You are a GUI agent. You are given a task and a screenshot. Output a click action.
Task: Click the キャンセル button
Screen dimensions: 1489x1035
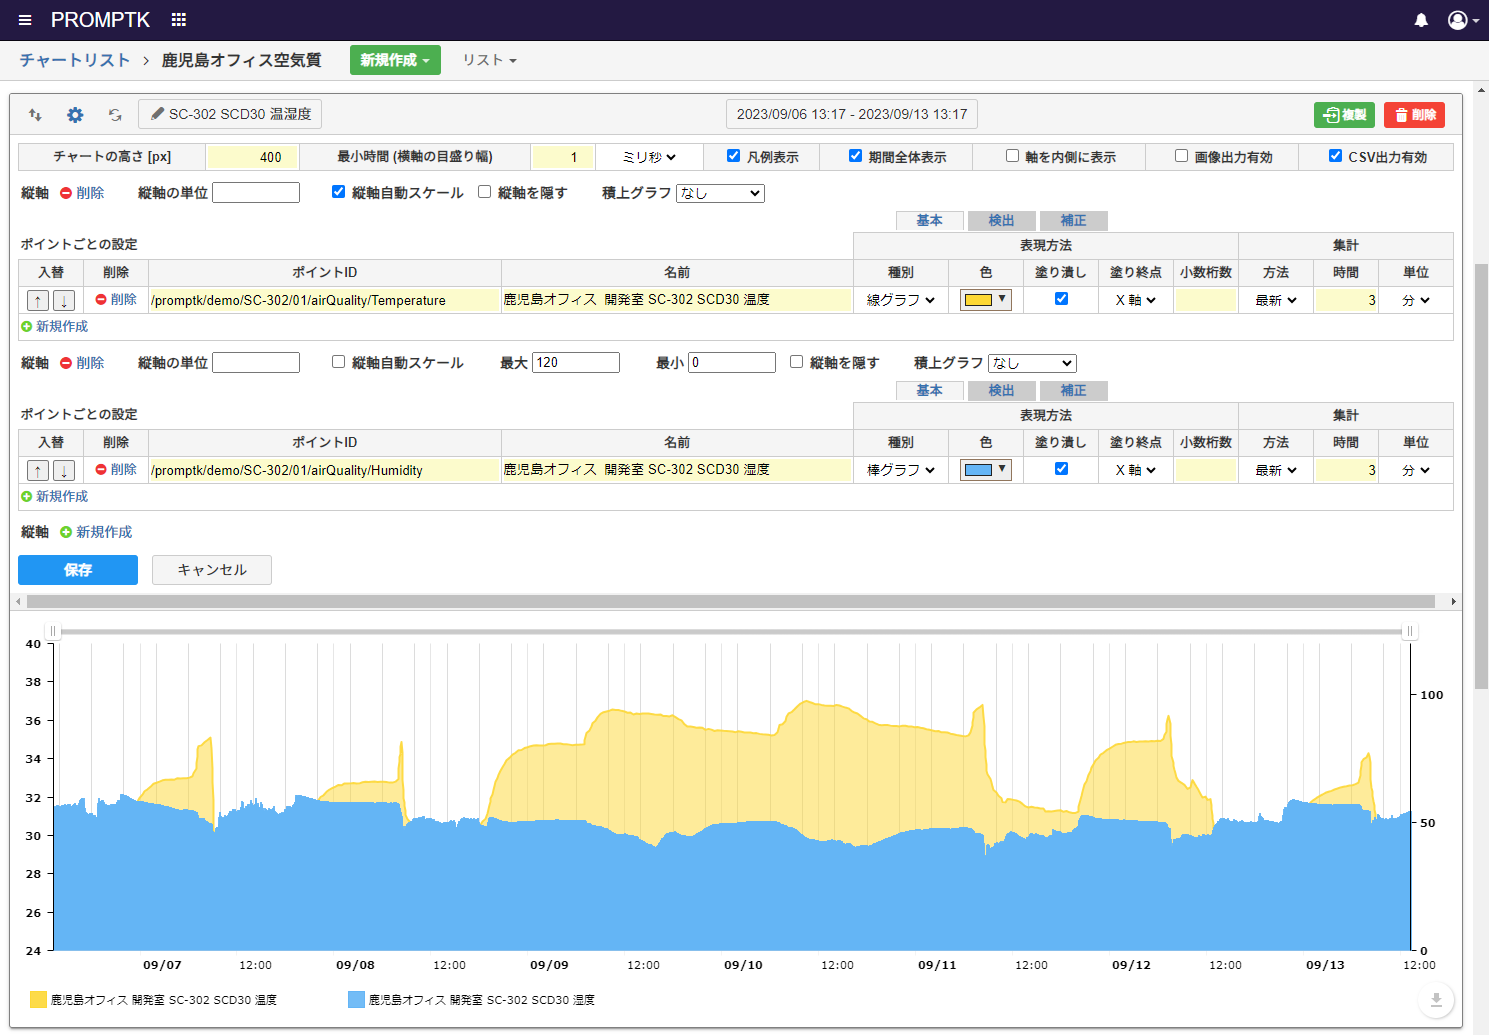pyautogui.click(x=212, y=570)
